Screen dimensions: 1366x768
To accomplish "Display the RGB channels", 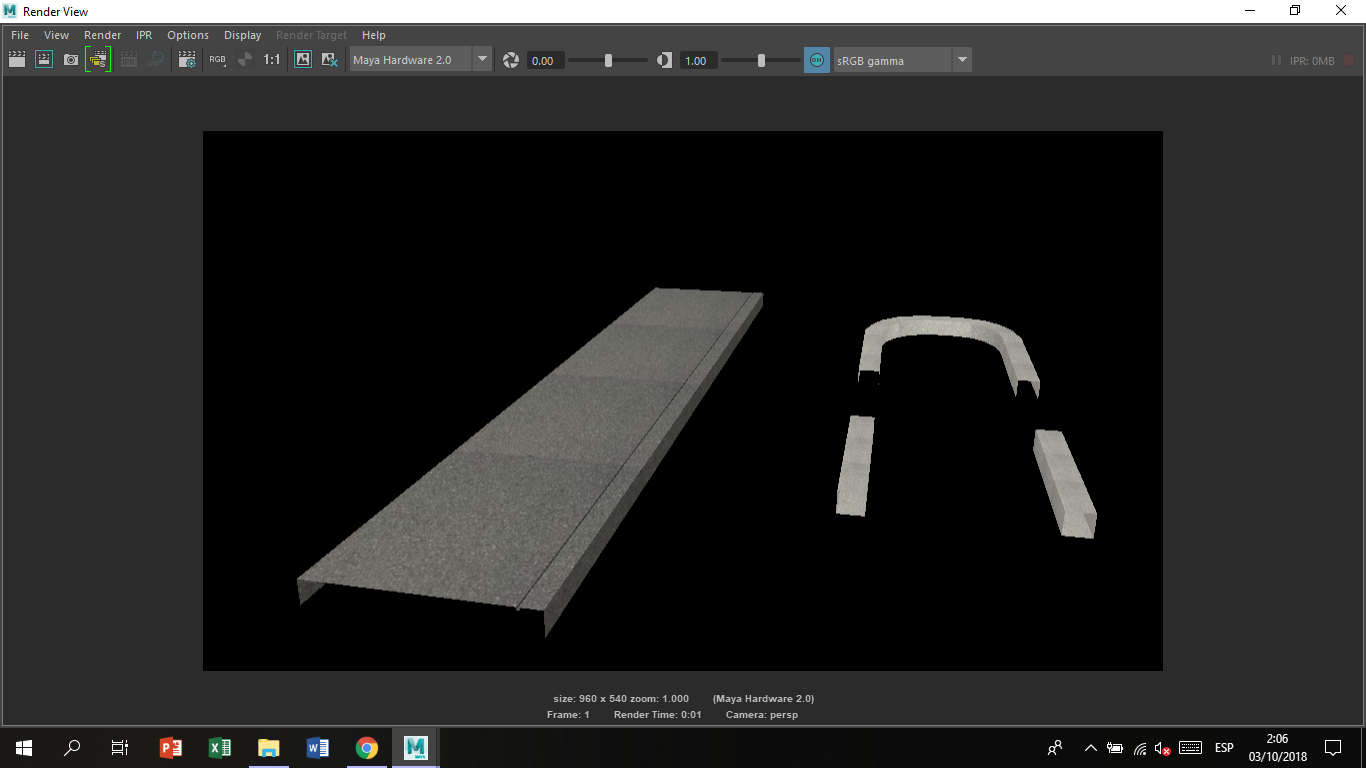I will point(217,59).
